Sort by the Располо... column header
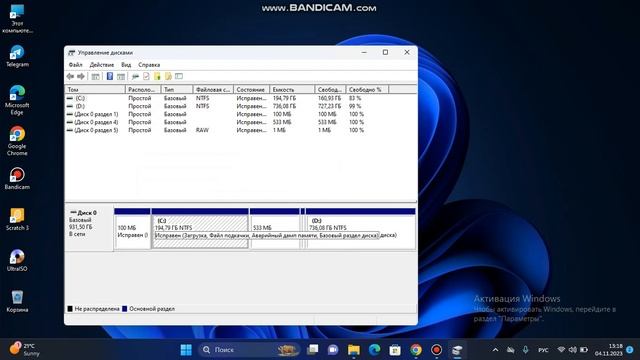 (143, 89)
